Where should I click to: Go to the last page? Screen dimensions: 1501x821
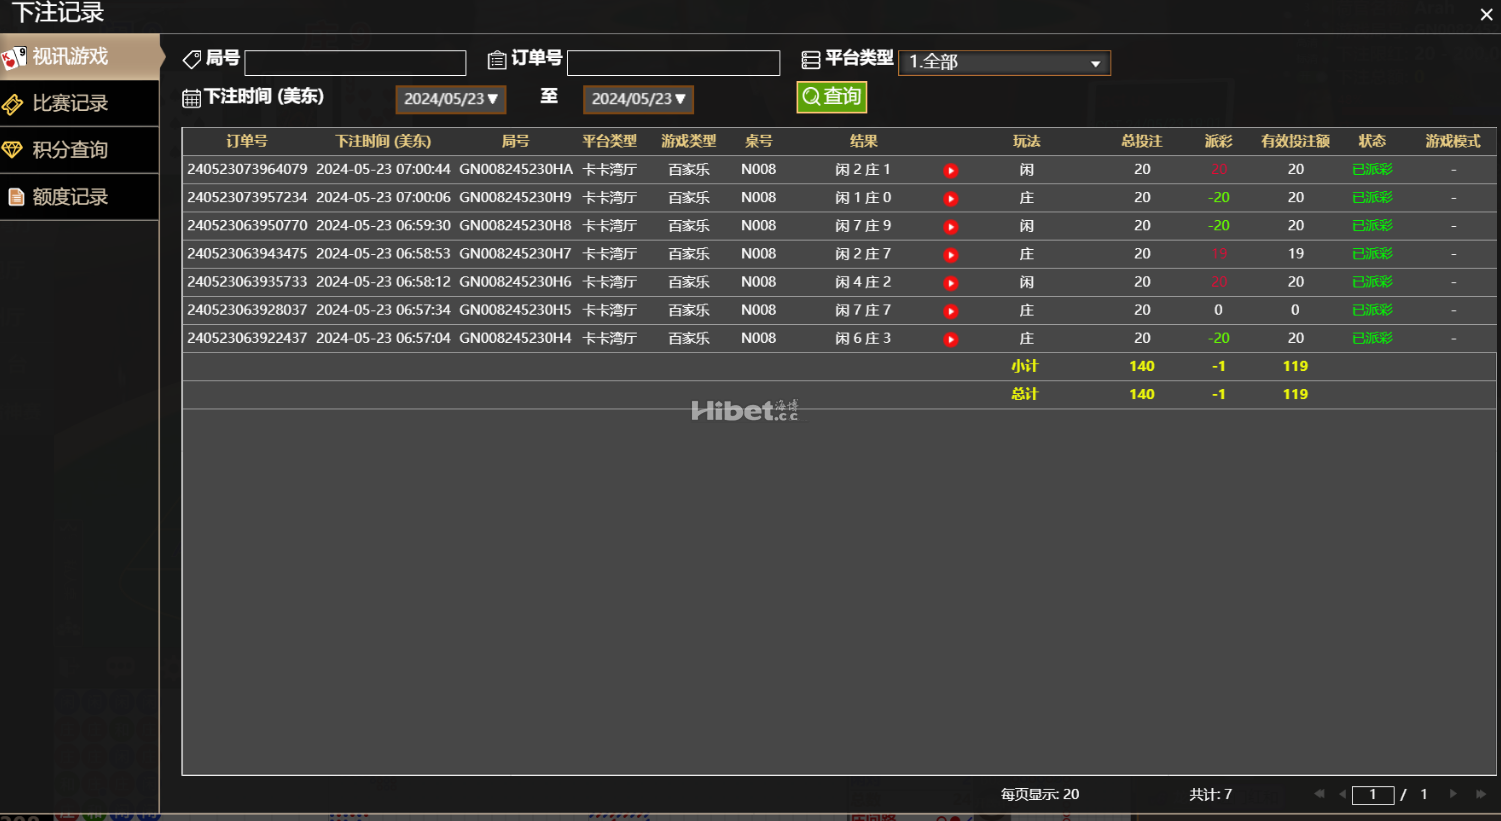tap(1481, 794)
